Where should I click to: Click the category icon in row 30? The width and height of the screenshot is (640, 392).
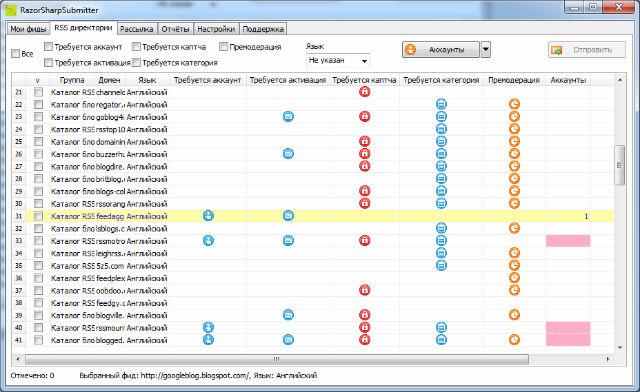[441, 203]
